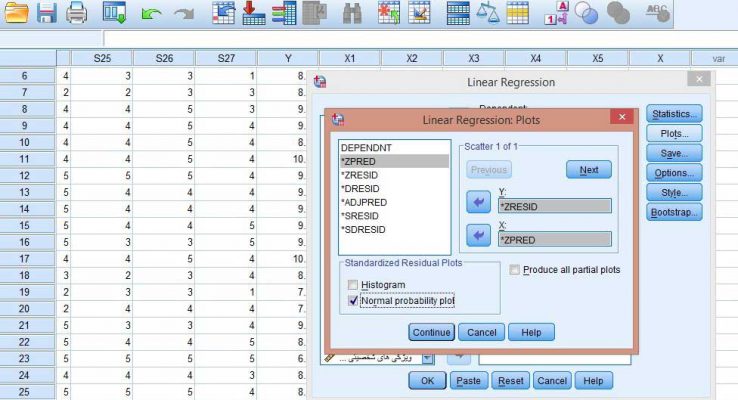
Task: Move variable into X box arrow
Action: [x=478, y=235]
